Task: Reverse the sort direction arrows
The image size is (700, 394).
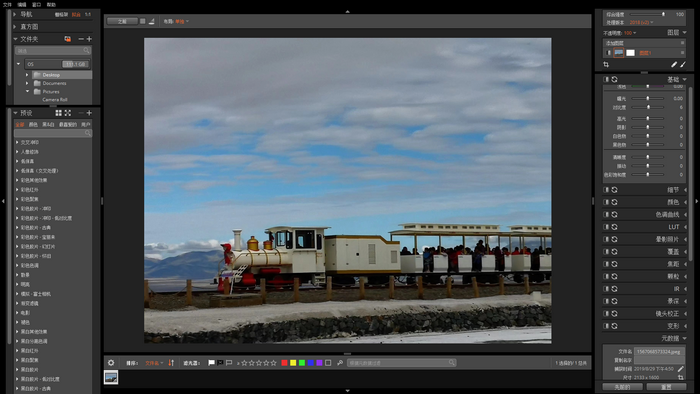Action: [171, 363]
